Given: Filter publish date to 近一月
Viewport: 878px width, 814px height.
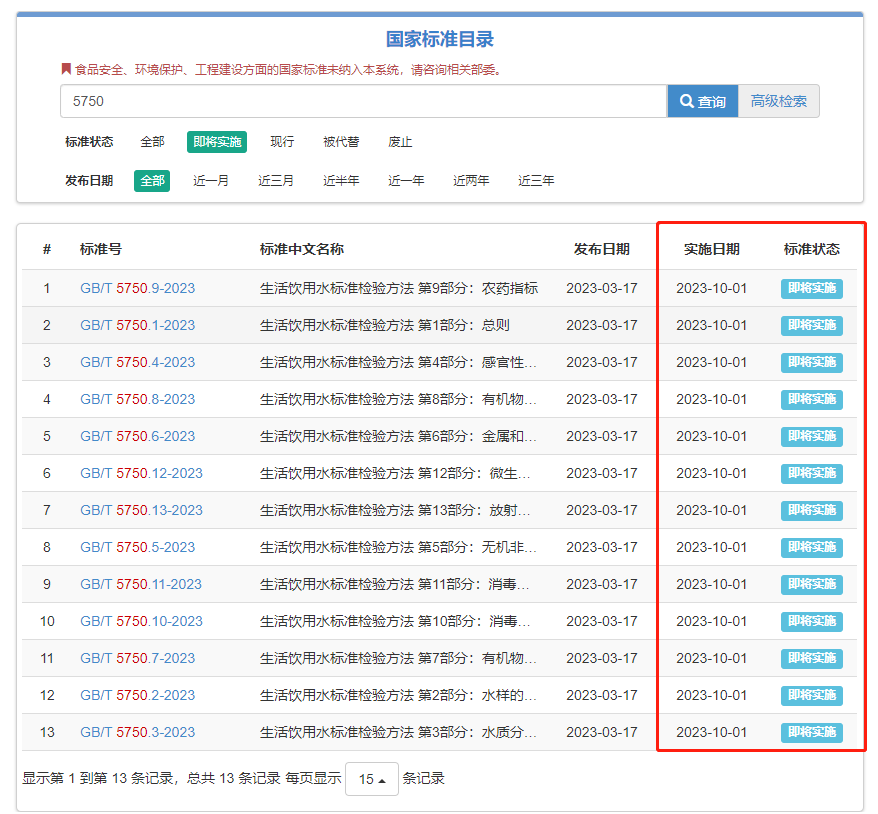Looking at the screenshot, I should coord(211,181).
